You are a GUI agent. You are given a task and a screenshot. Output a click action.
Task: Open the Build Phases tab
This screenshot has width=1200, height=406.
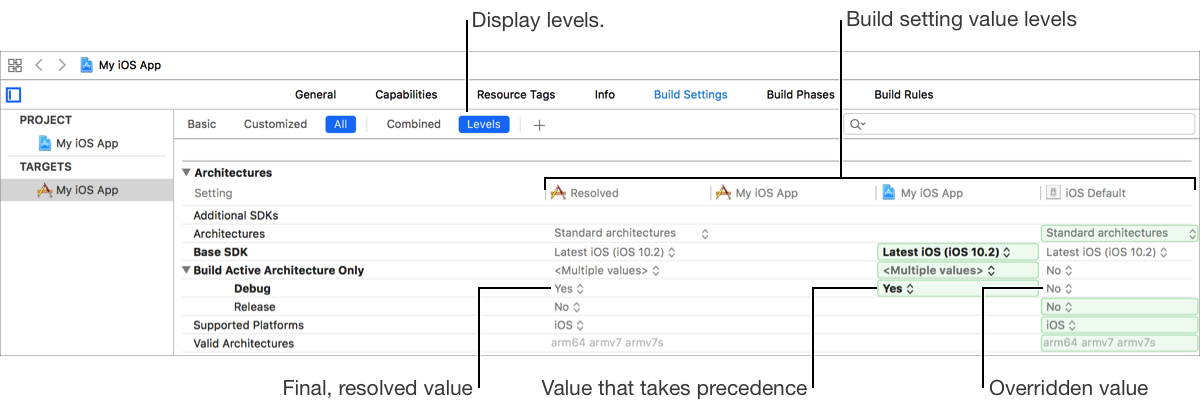point(800,95)
